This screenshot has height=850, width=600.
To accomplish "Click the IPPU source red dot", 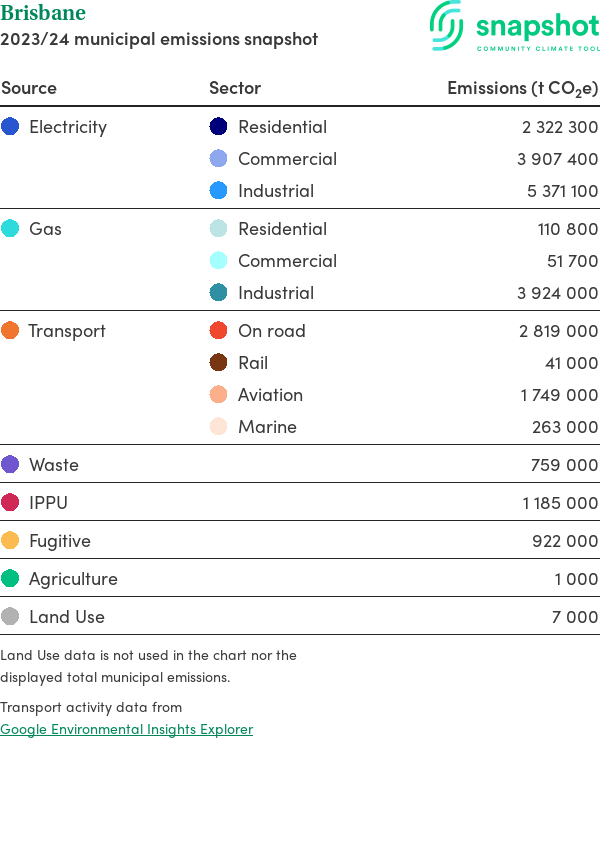I will pyautogui.click(x=10, y=503).
